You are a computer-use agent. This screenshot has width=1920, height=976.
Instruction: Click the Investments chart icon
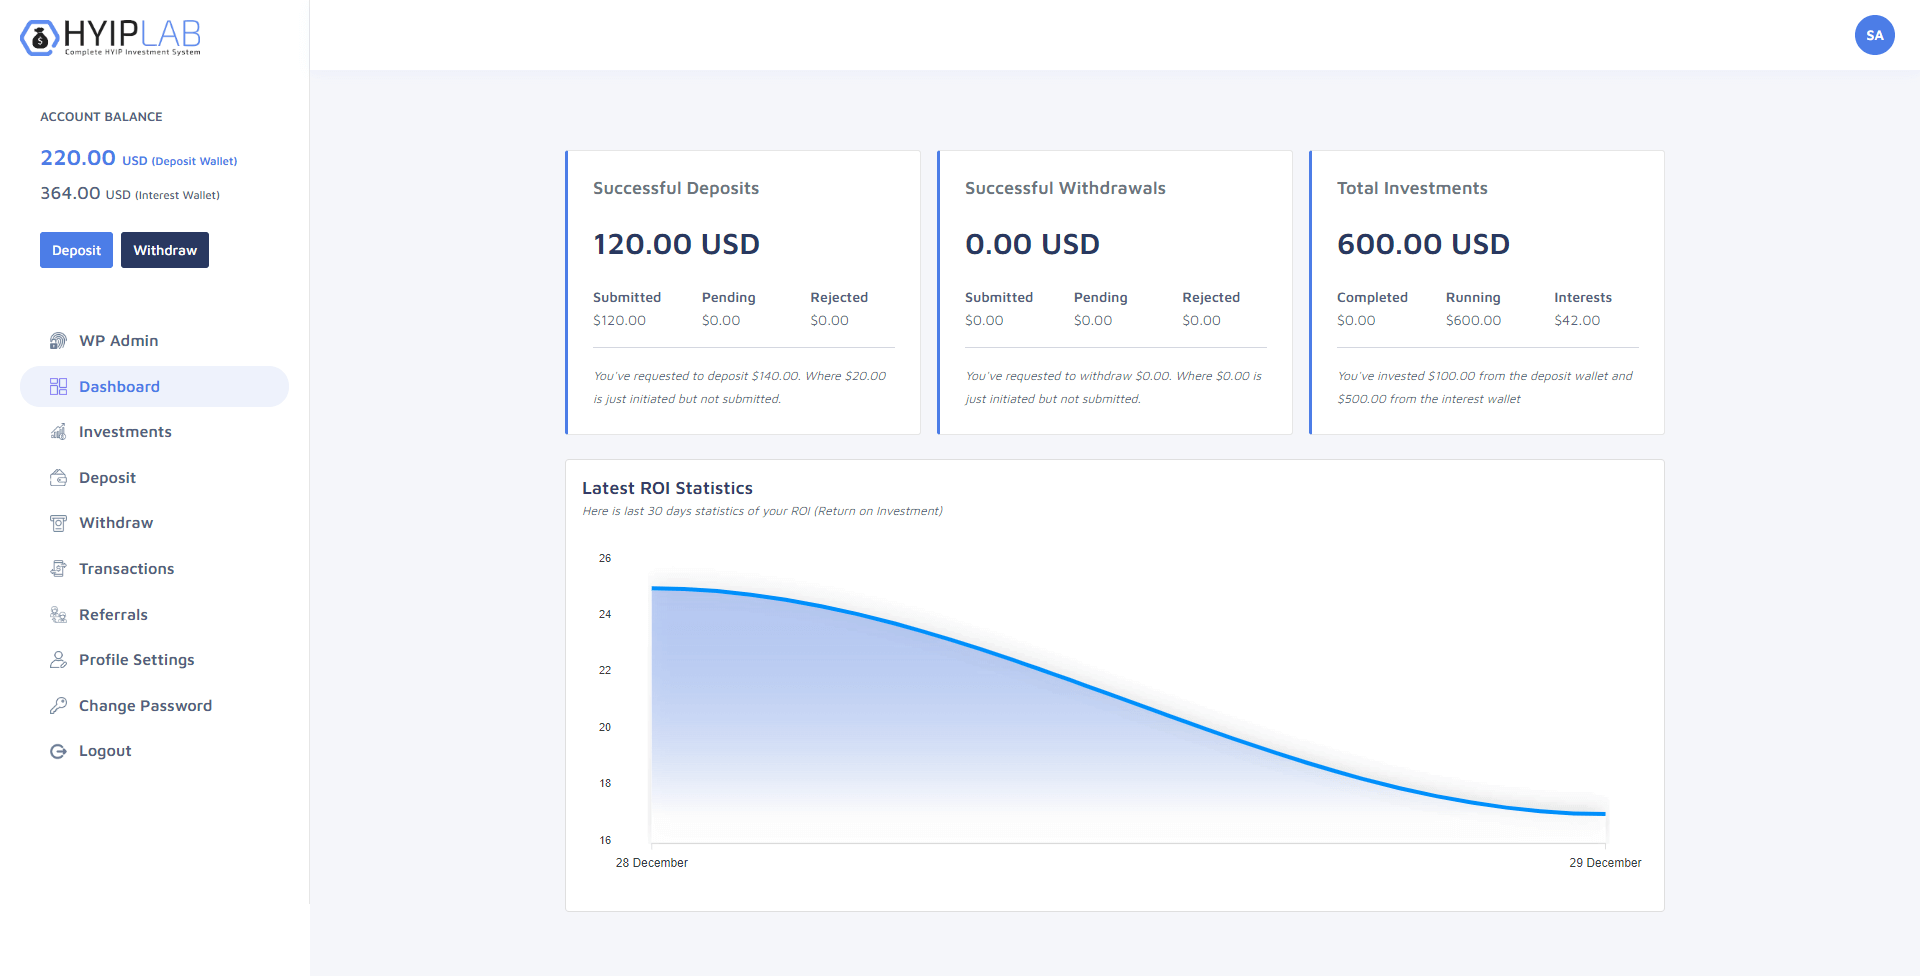(x=58, y=432)
